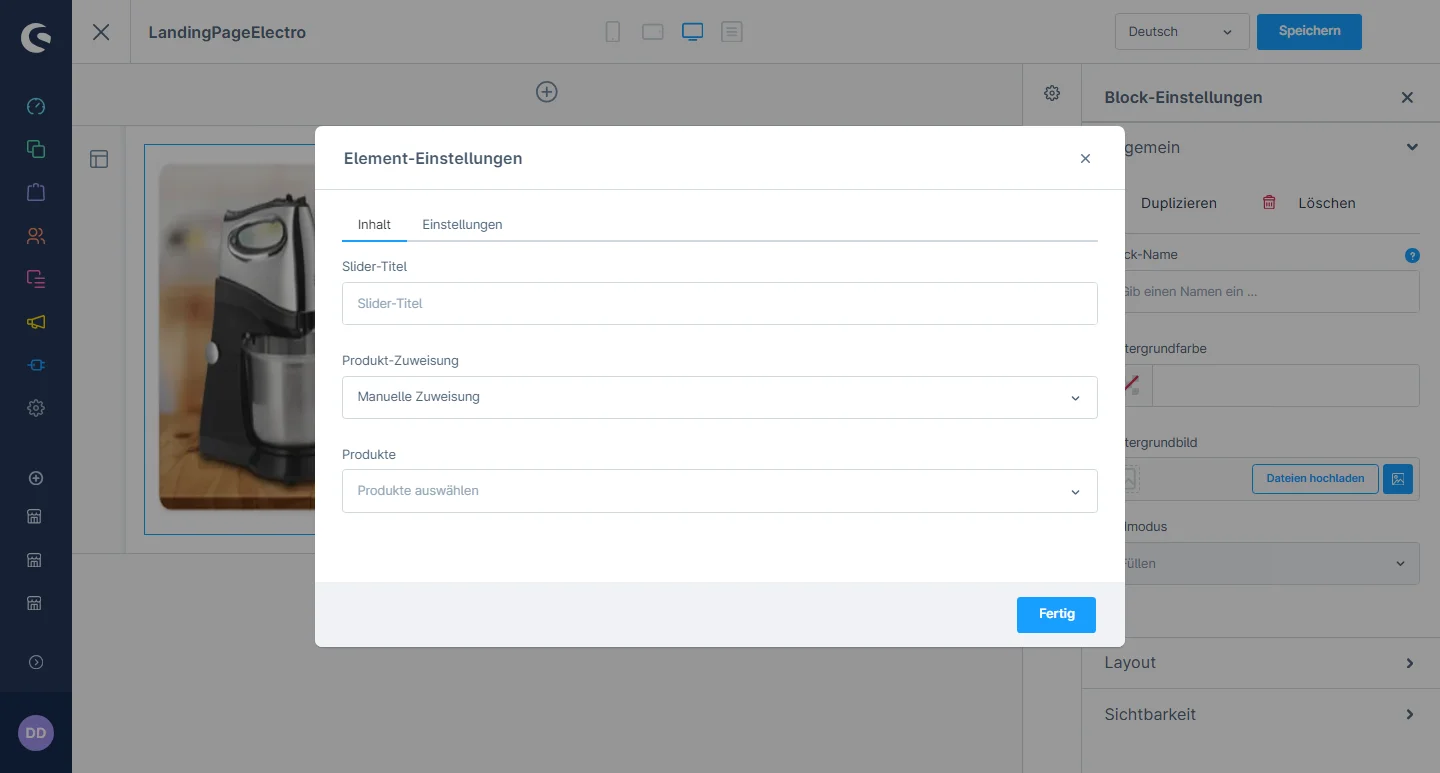Expand the Layout section
Viewport: 1440px width, 773px height.
(1259, 663)
